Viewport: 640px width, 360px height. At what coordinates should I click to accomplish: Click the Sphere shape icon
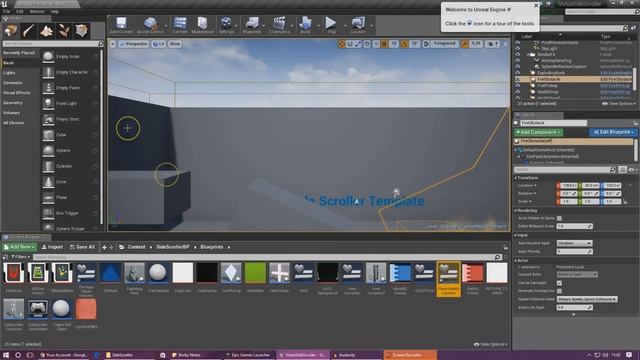[48, 151]
